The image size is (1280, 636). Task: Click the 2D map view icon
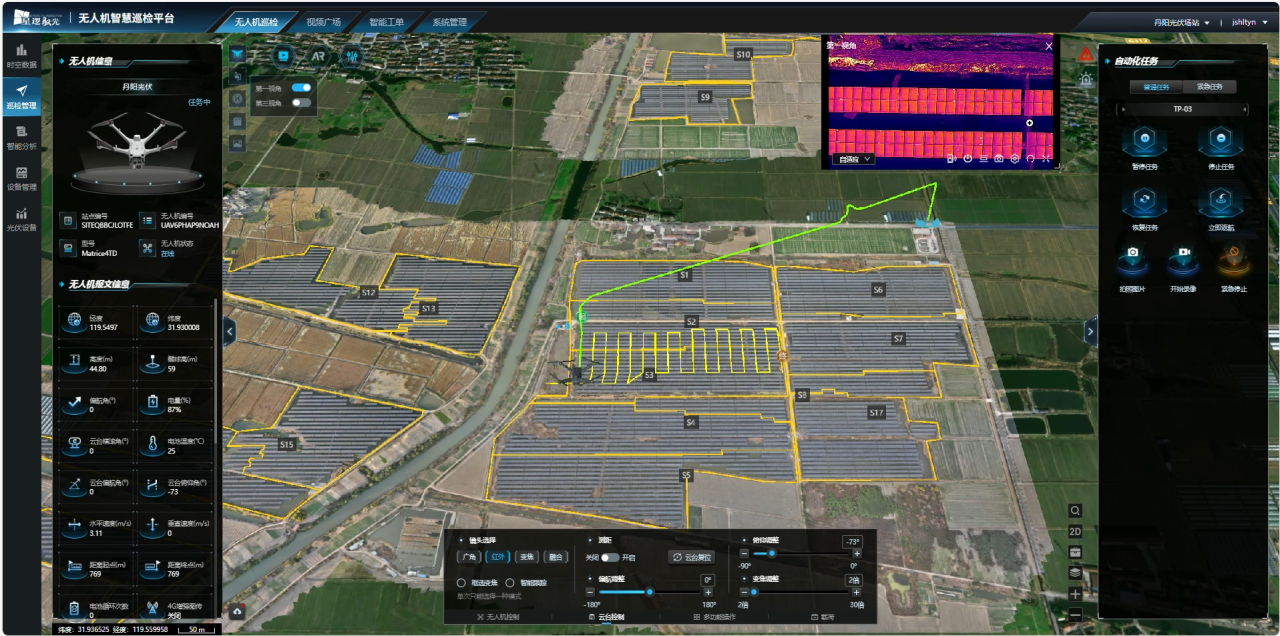coord(1075,531)
